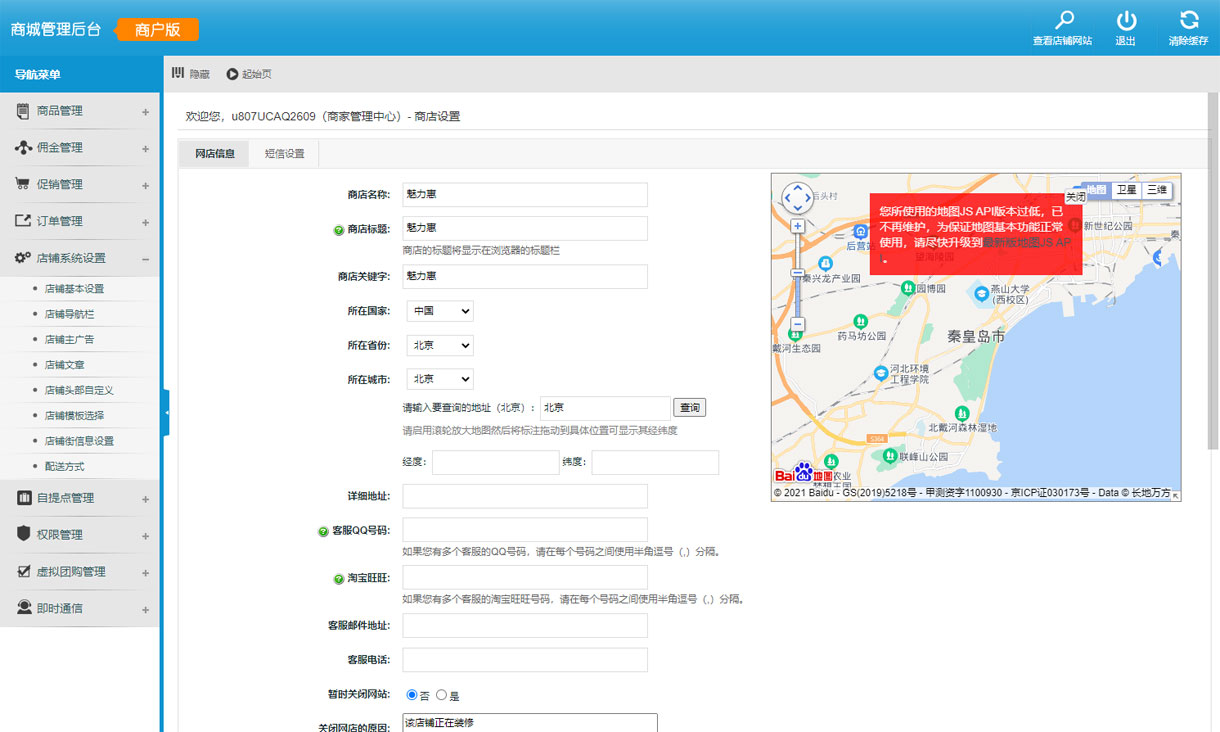Image resolution: width=1220 pixels, height=732 pixels.
Task: Select 否 for temporarily closing website
Action: coord(412,695)
